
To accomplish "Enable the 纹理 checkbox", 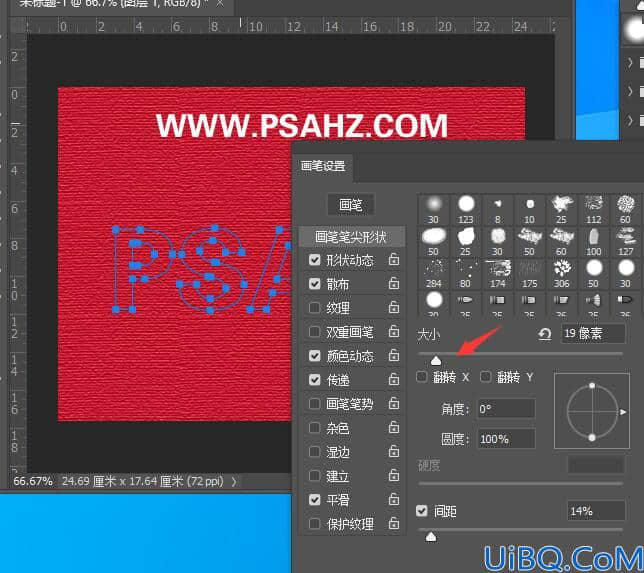I will coord(315,307).
